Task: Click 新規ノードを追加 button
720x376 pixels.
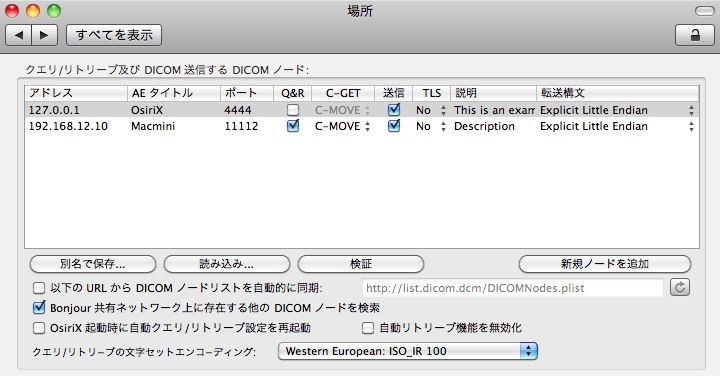Action: pos(605,264)
